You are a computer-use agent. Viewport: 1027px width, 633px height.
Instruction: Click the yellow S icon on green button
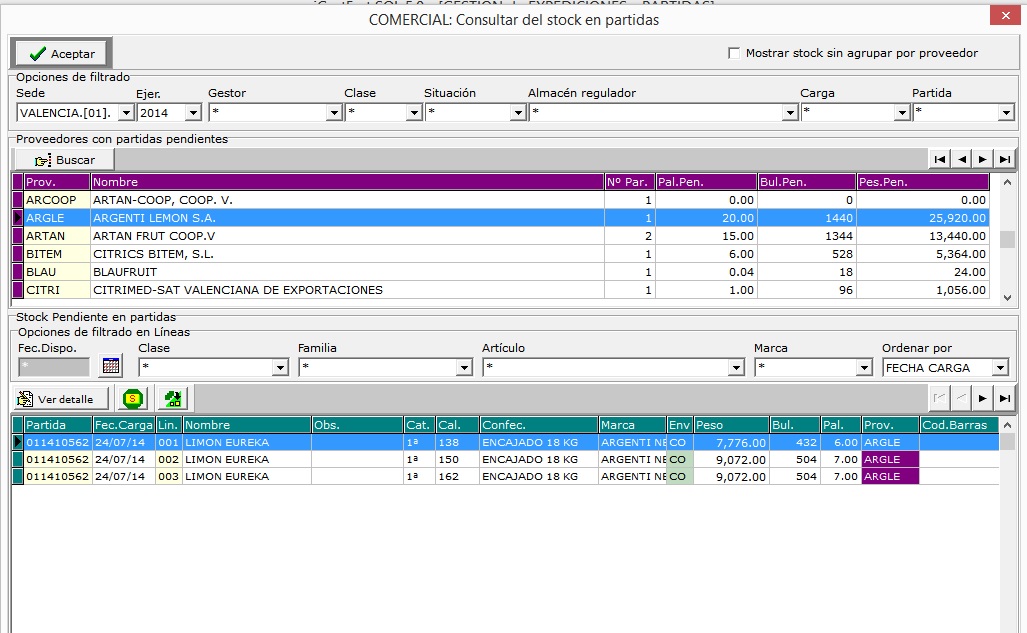(x=132, y=399)
